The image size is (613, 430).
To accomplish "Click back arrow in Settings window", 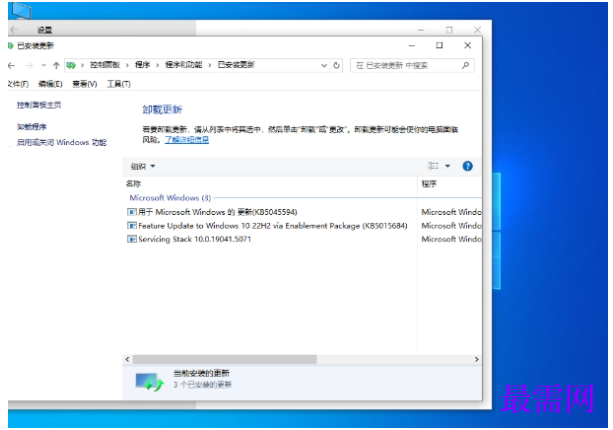I will point(14,30).
